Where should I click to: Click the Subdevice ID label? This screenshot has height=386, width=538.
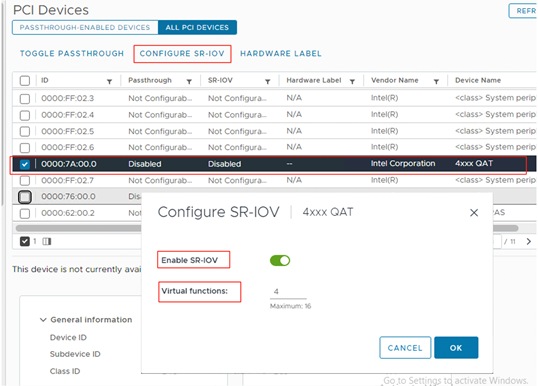point(75,354)
